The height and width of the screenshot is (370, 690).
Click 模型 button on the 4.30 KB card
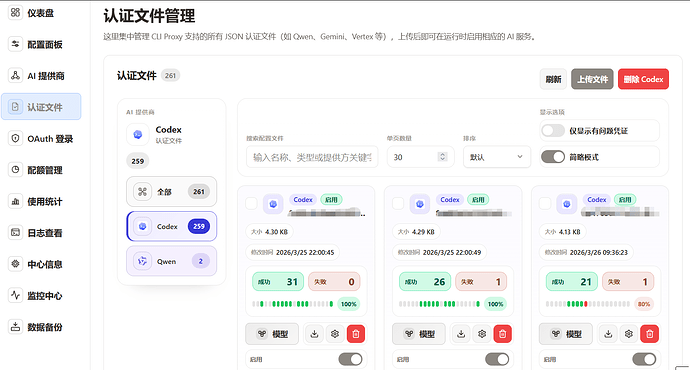(272, 334)
